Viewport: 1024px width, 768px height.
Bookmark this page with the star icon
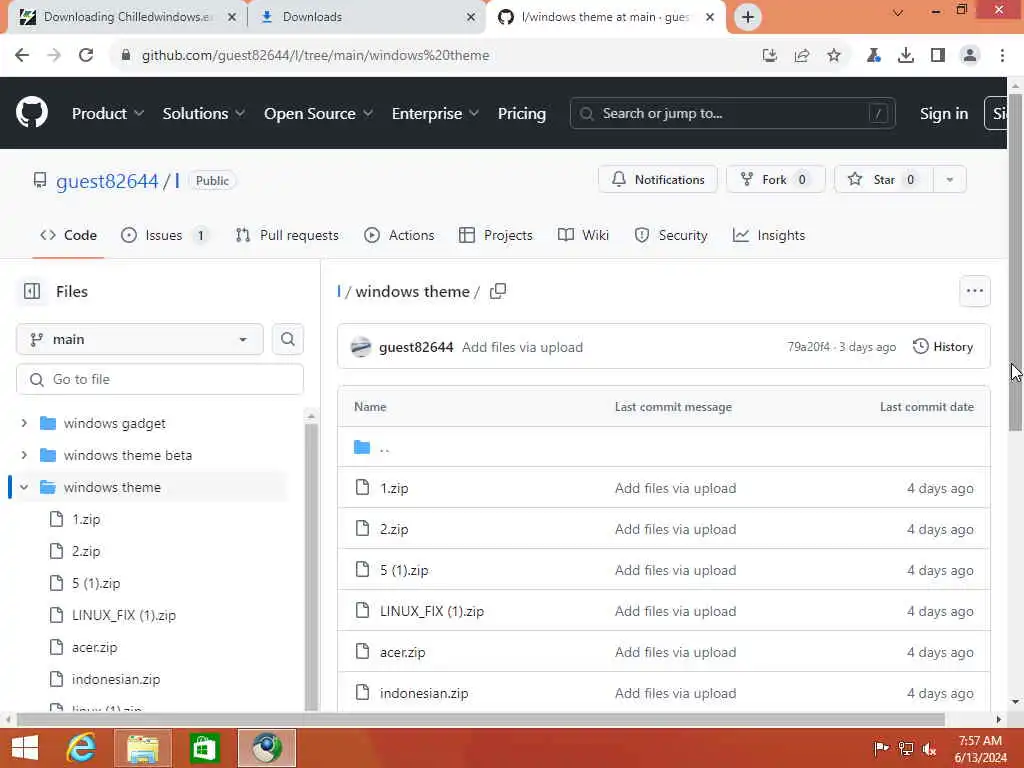(834, 56)
